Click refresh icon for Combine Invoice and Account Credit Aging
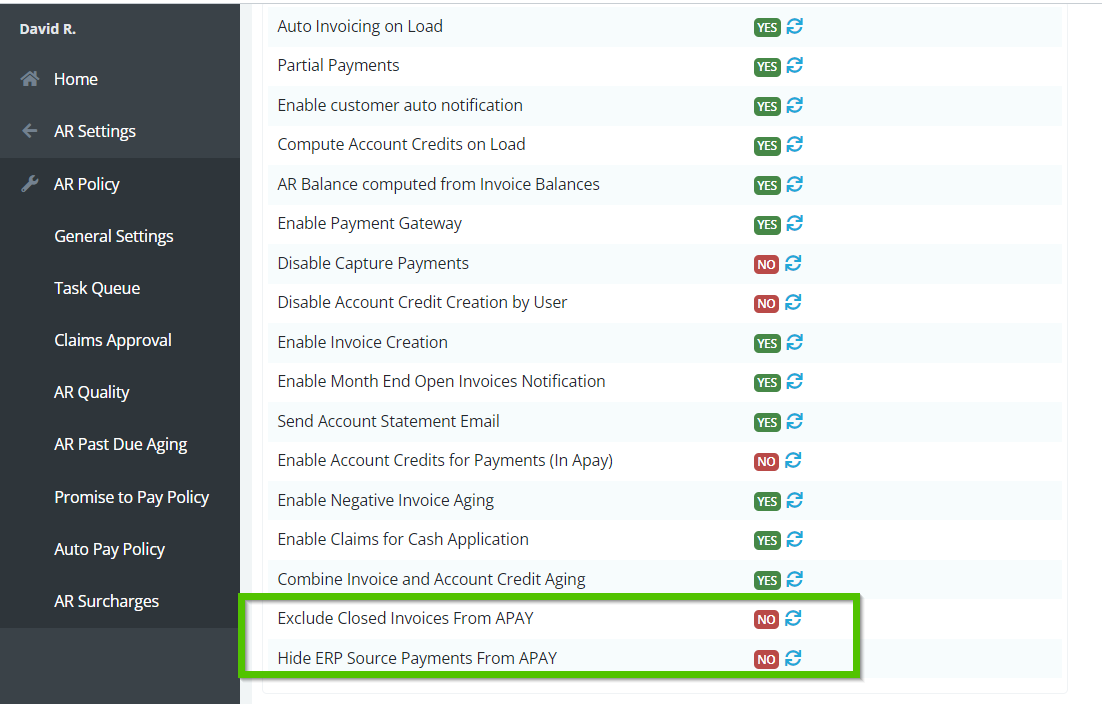Viewport: 1102px width, 704px height. click(x=794, y=580)
